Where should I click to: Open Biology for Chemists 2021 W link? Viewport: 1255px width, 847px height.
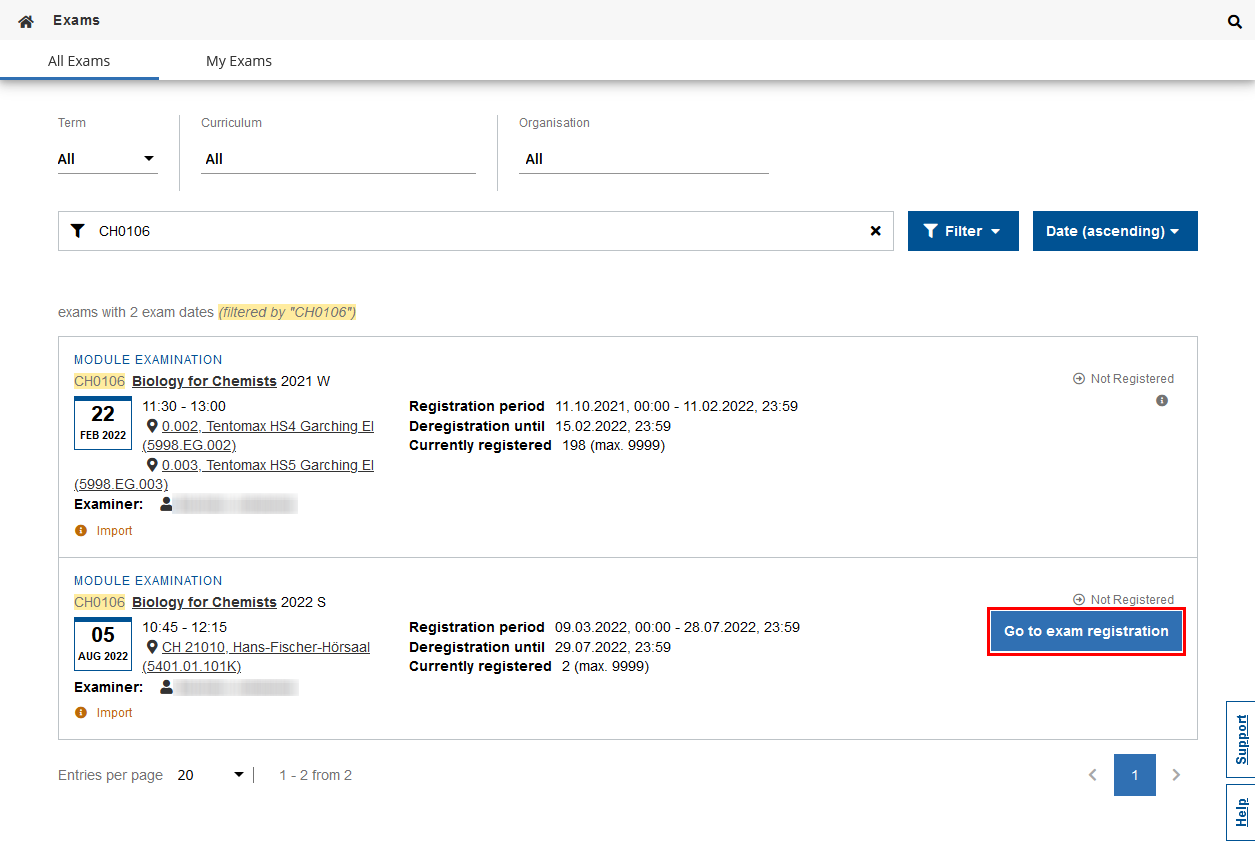[x=204, y=381]
